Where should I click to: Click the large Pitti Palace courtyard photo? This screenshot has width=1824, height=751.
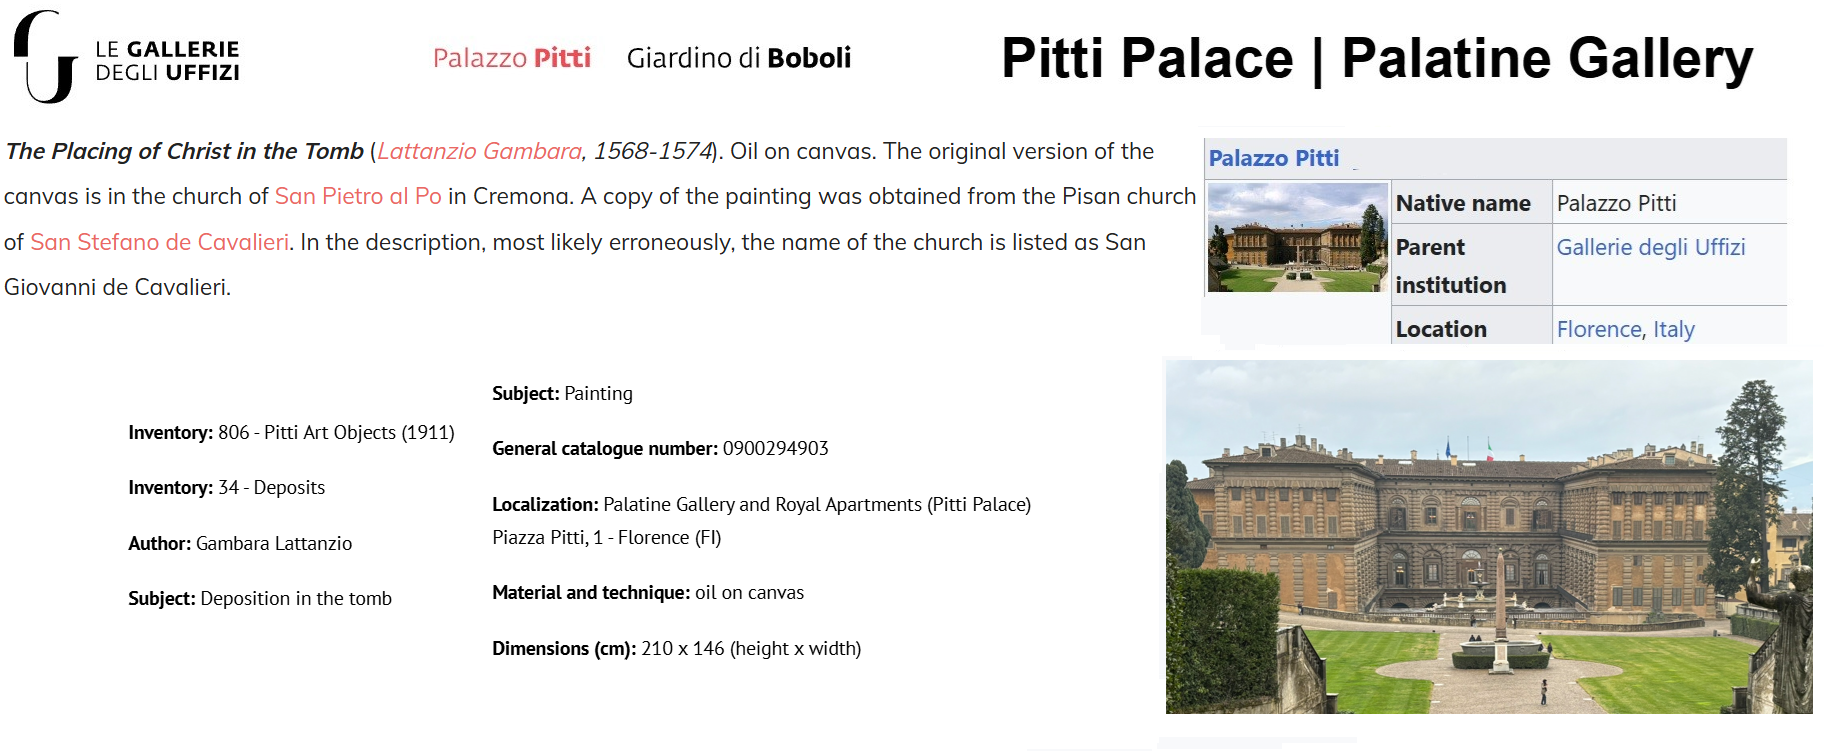pyautogui.click(x=1488, y=537)
